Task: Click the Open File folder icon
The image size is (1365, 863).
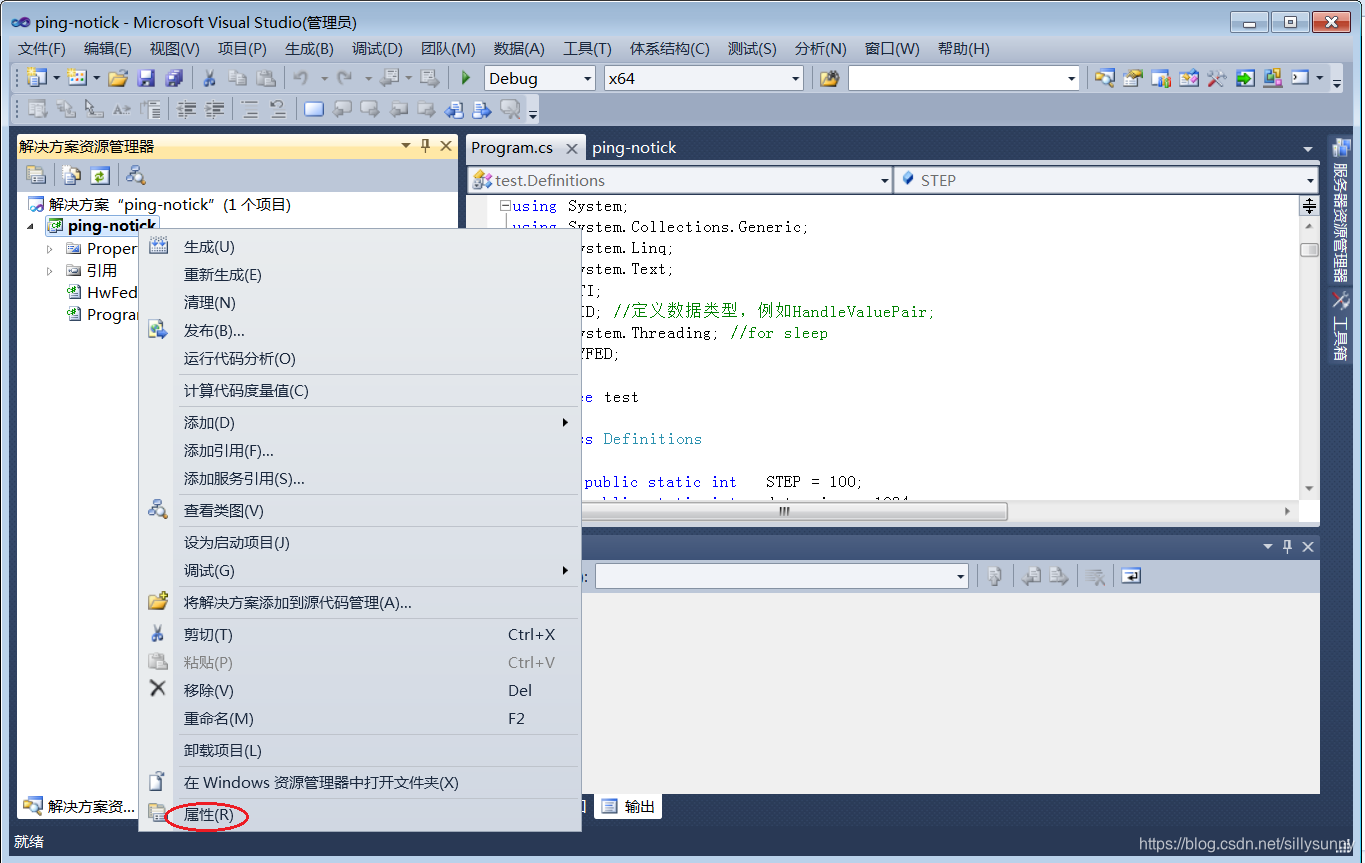Action: coord(118,78)
